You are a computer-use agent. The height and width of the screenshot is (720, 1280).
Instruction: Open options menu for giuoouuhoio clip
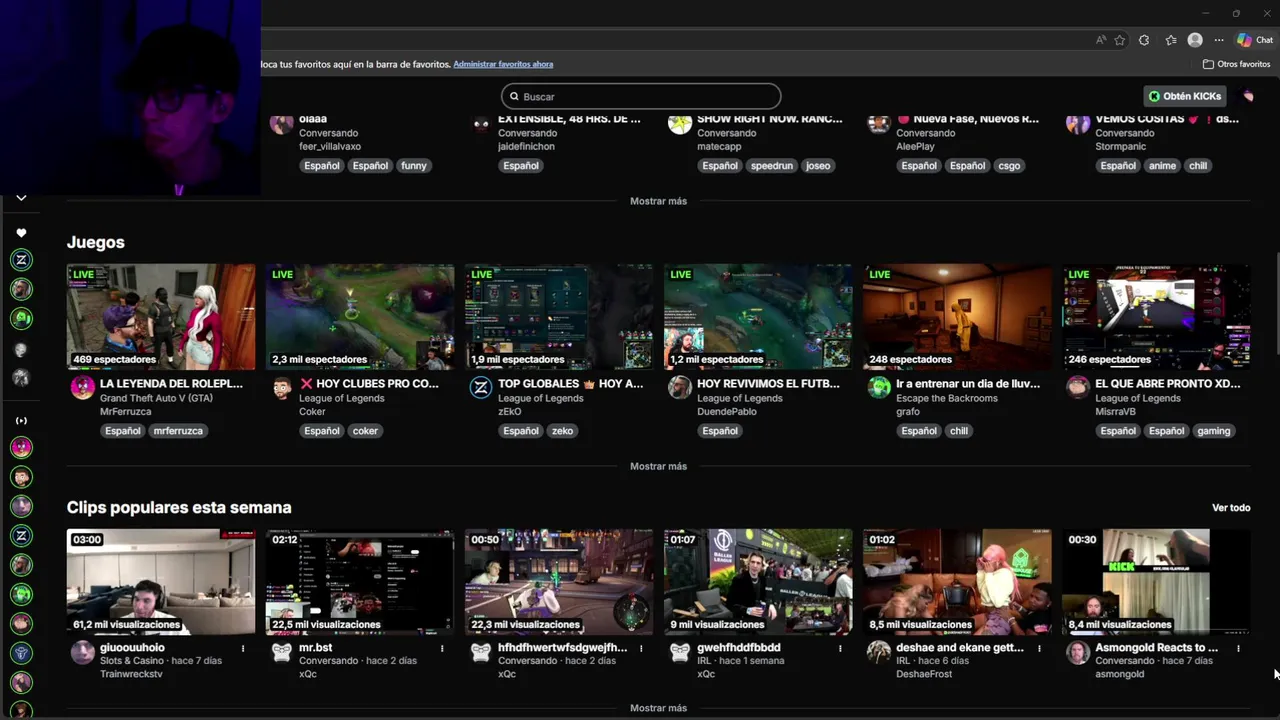point(243,648)
